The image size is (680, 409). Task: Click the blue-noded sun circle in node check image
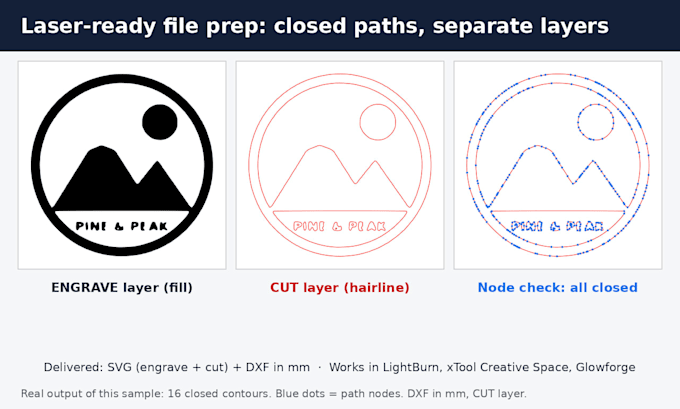tap(596, 122)
